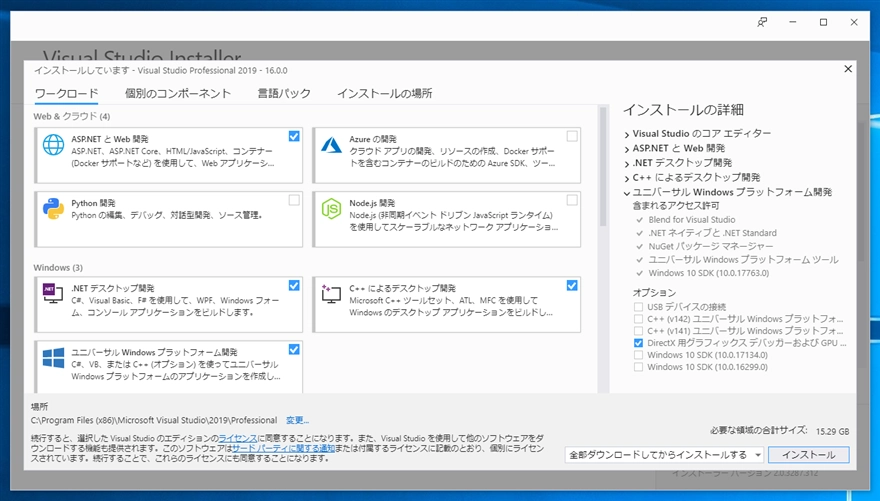Enable C++ (v141) ユニバーサル Windows option
The image size is (880, 501).
638,331
